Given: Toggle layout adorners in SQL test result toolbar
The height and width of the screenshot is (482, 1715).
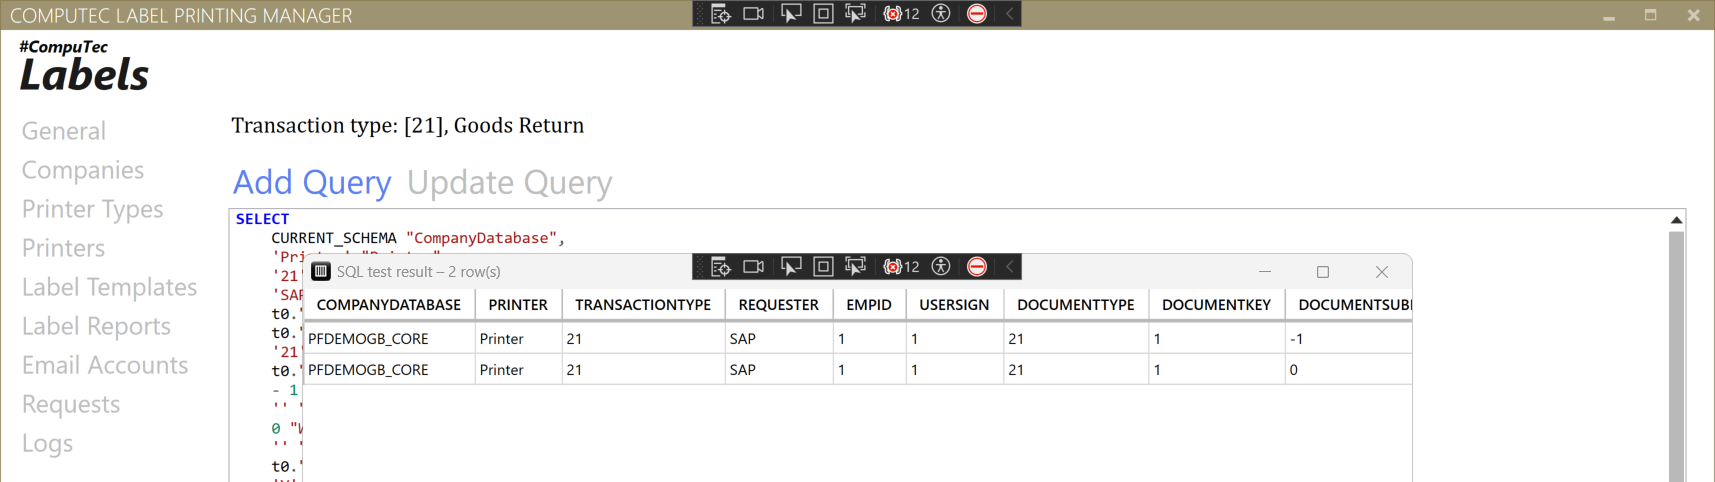Looking at the screenshot, I should 823,267.
